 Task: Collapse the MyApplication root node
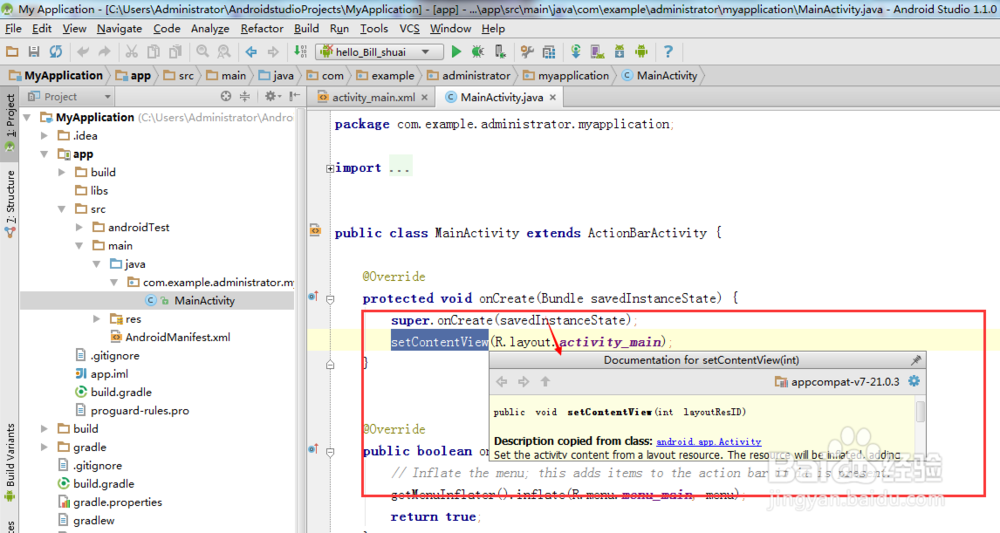27,117
